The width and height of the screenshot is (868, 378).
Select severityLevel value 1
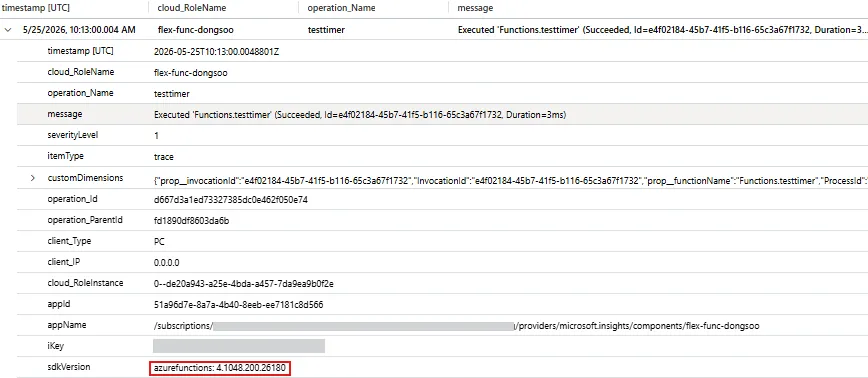click(x=156, y=136)
